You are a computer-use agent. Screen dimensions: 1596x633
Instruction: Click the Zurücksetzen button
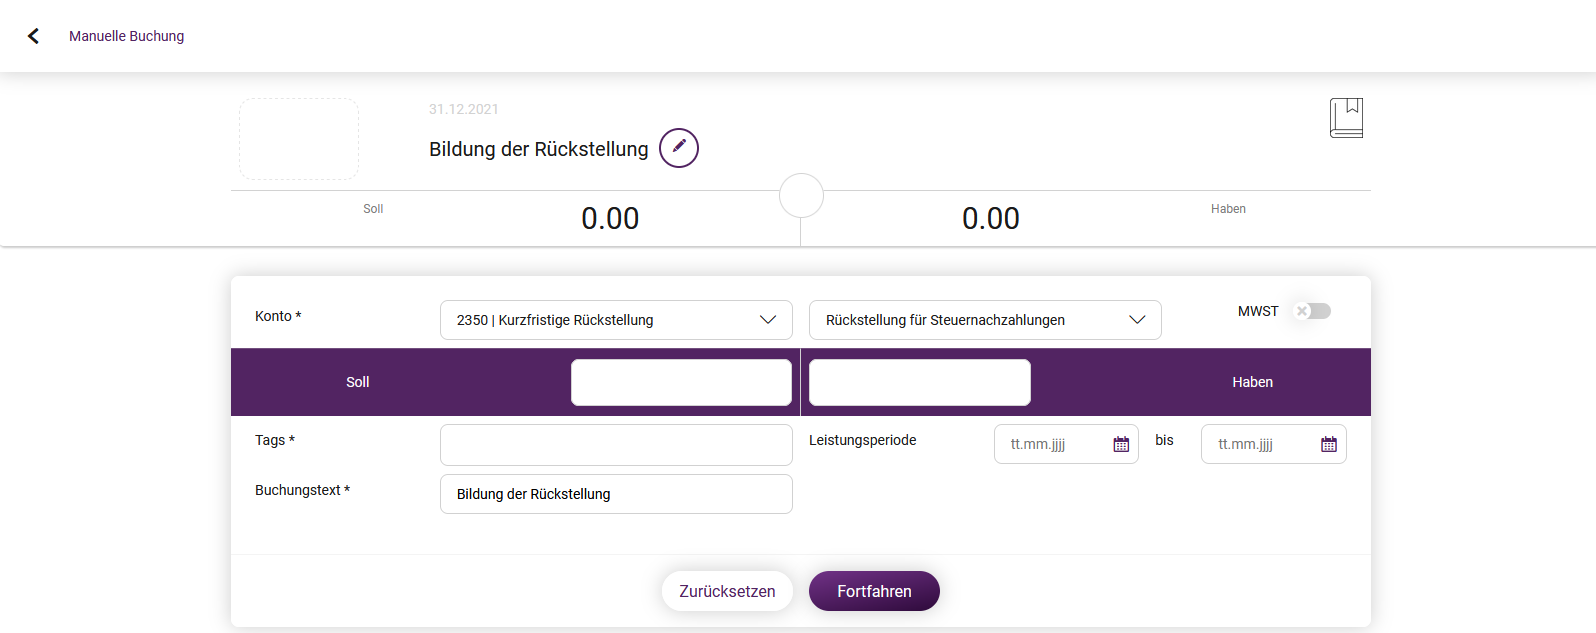click(x=727, y=591)
